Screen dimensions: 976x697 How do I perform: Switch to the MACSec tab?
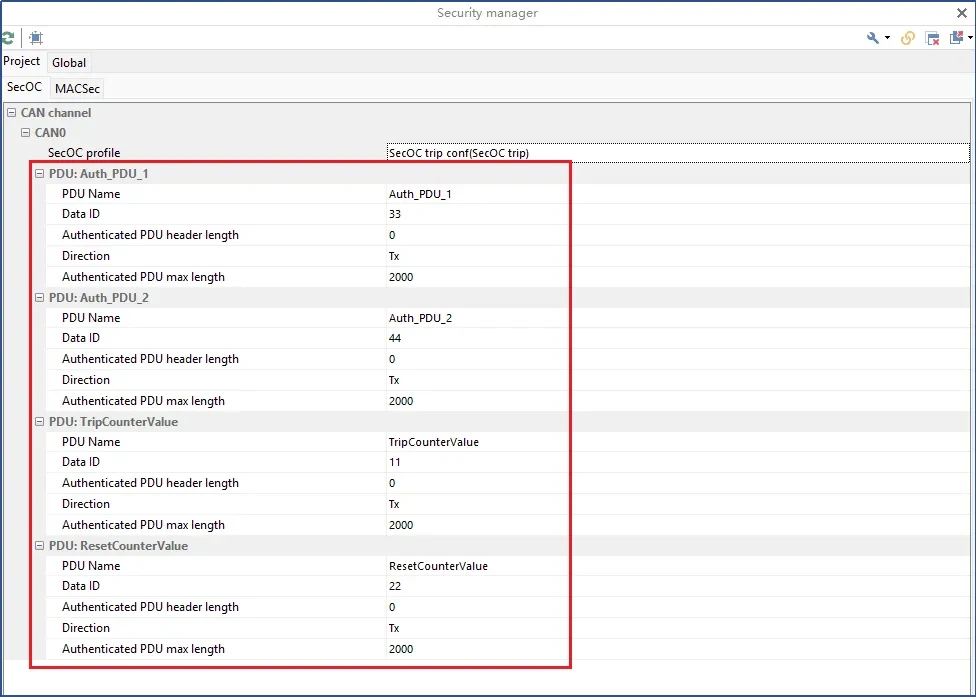(x=77, y=89)
